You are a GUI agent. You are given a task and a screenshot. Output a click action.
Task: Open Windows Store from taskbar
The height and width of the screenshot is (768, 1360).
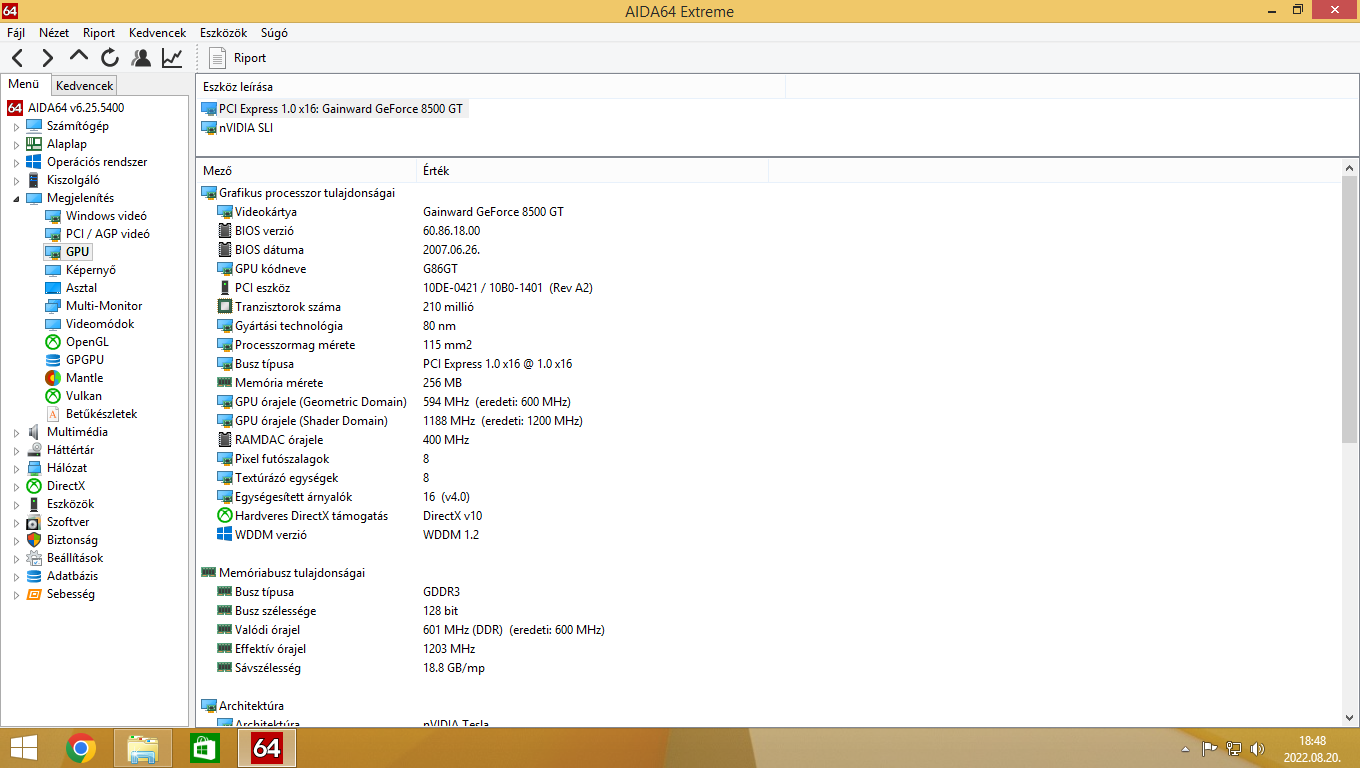tap(204, 748)
